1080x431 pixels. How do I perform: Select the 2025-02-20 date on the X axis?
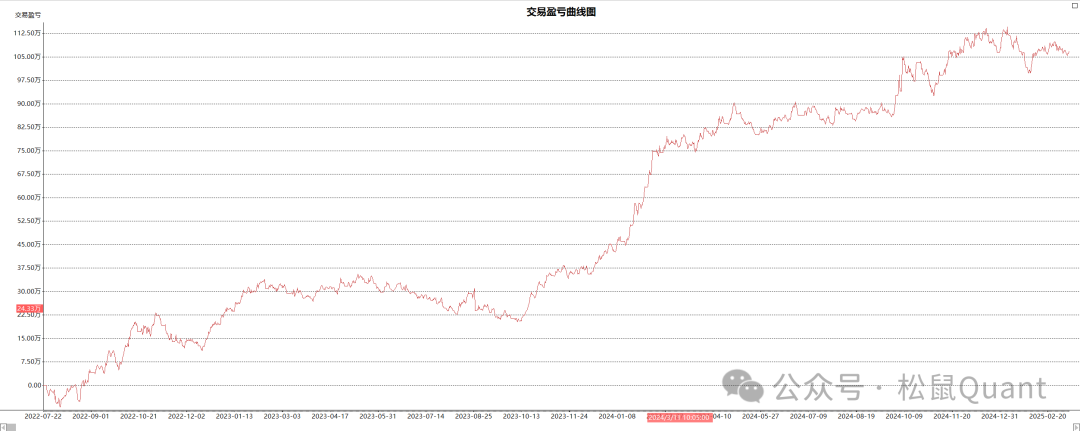(1049, 416)
